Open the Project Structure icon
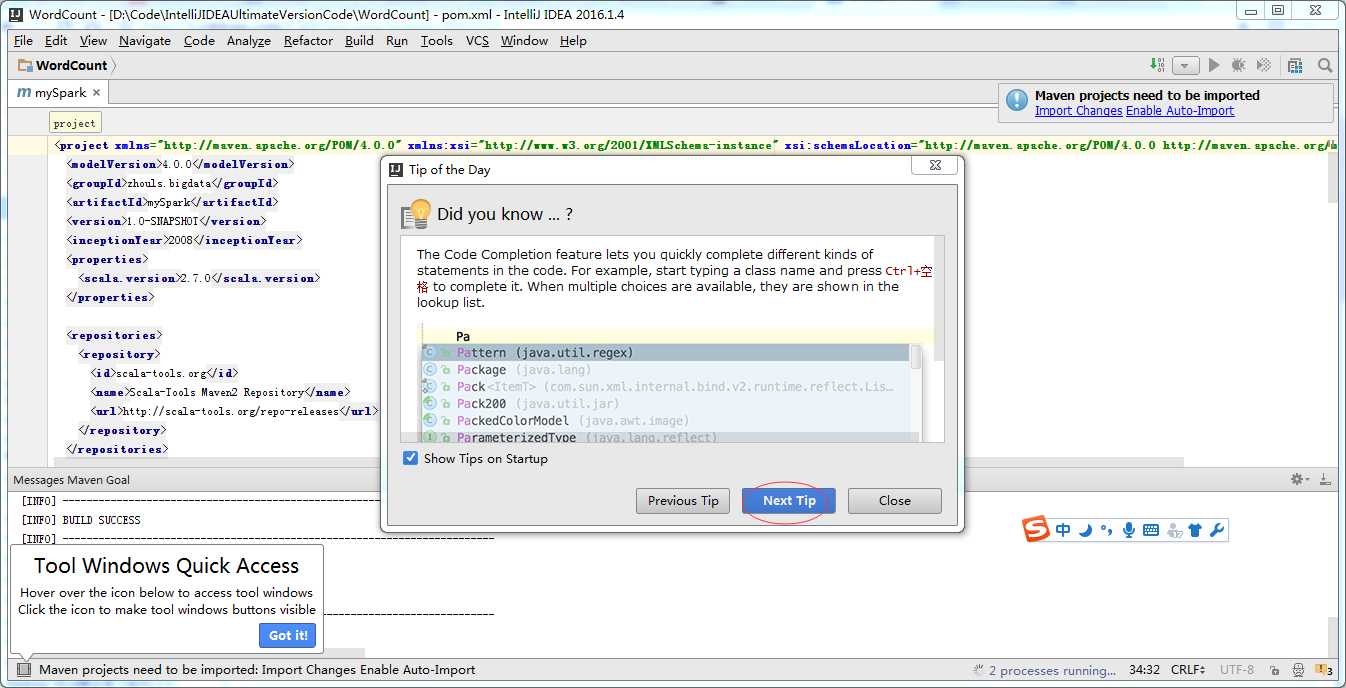The width and height of the screenshot is (1346, 688). tap(1295, 65)
